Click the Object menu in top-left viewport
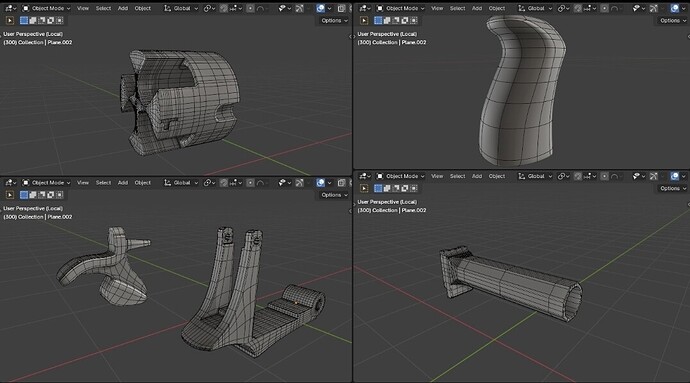 point(143,8)
